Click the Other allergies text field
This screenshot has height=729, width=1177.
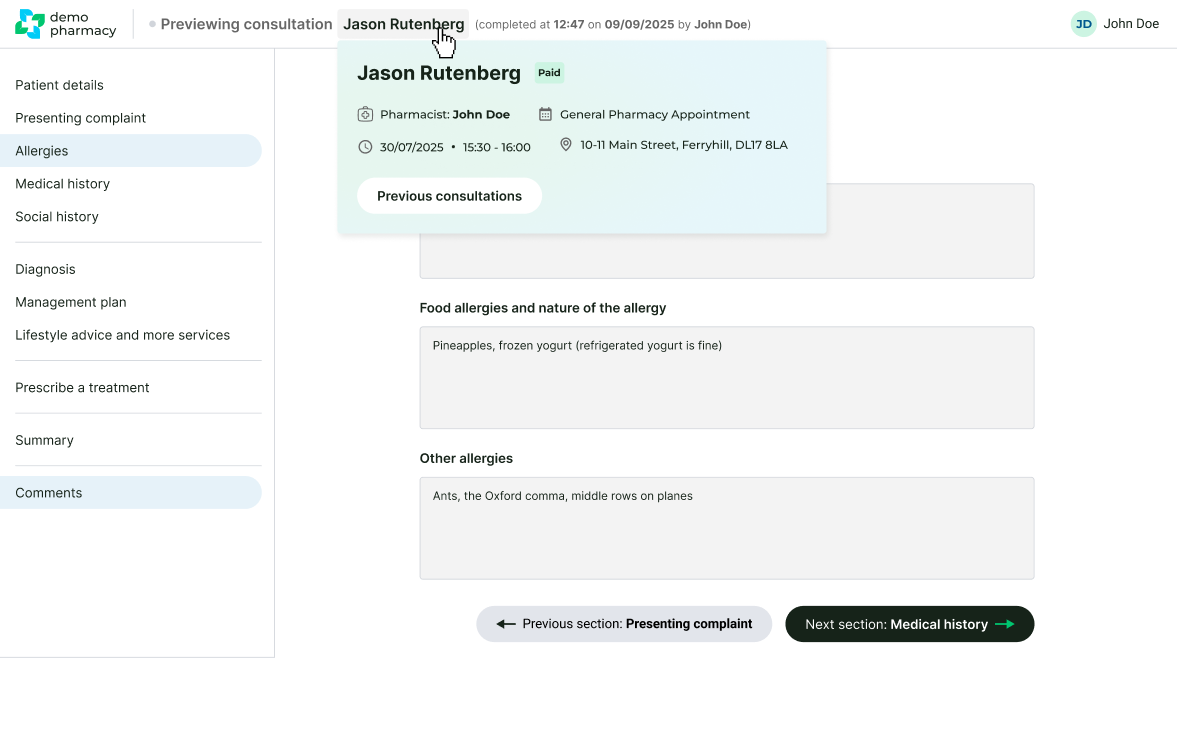[x=726, y=528]
